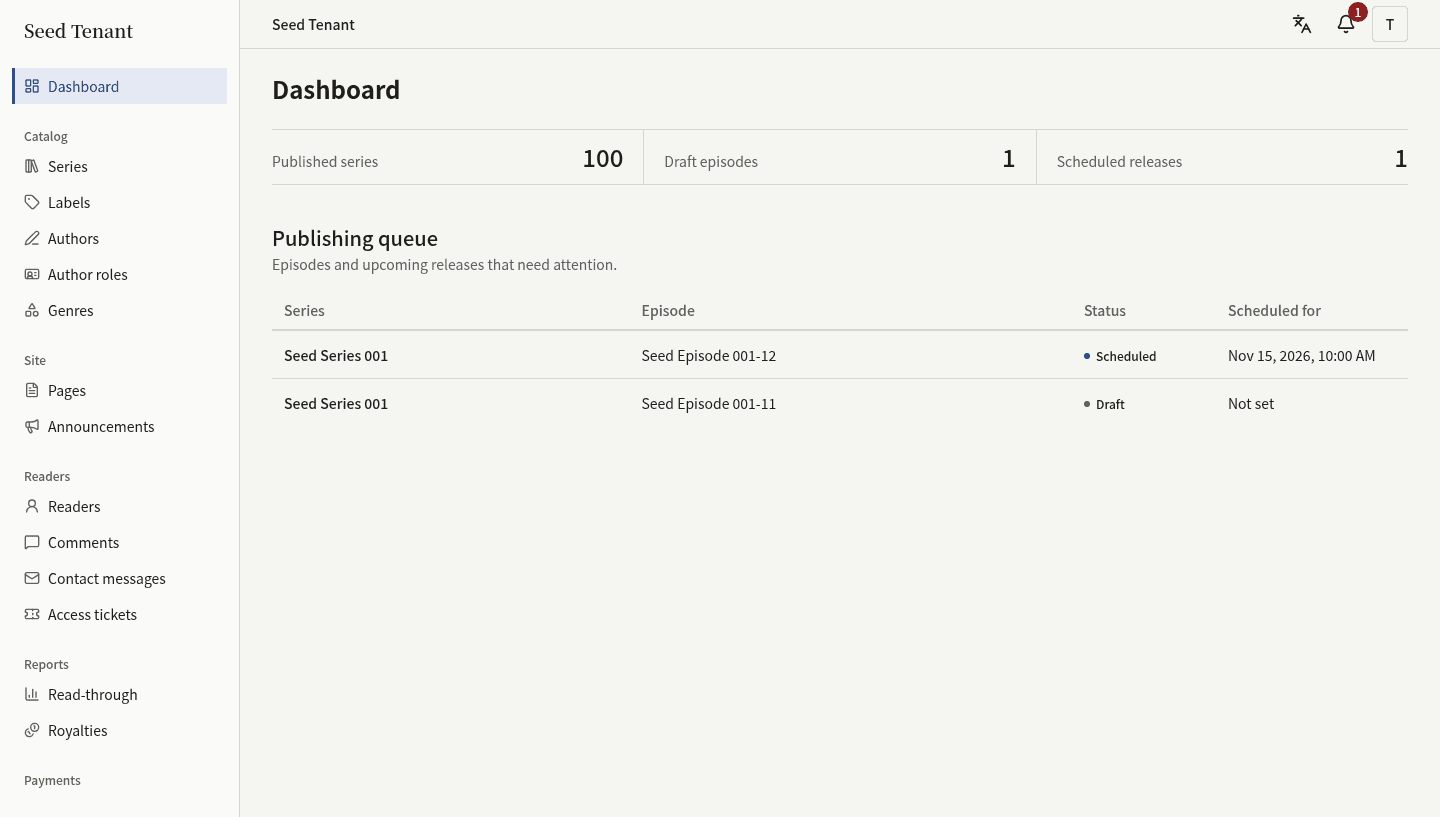The image size is (1440, 817).
Task: Click the Nov 15, 2026, 10:00 AM date
Action: point(1302,355)
